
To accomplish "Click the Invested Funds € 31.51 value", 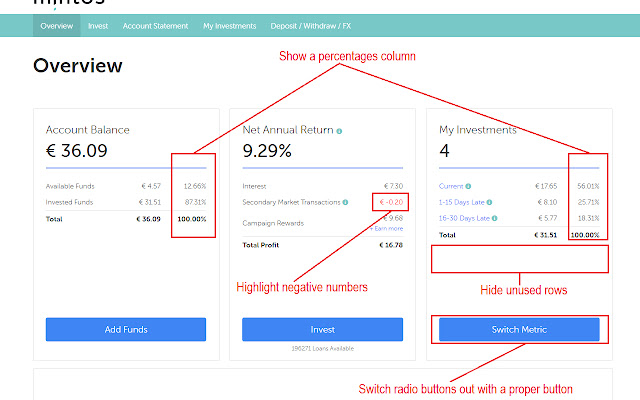I will [150, 202].
